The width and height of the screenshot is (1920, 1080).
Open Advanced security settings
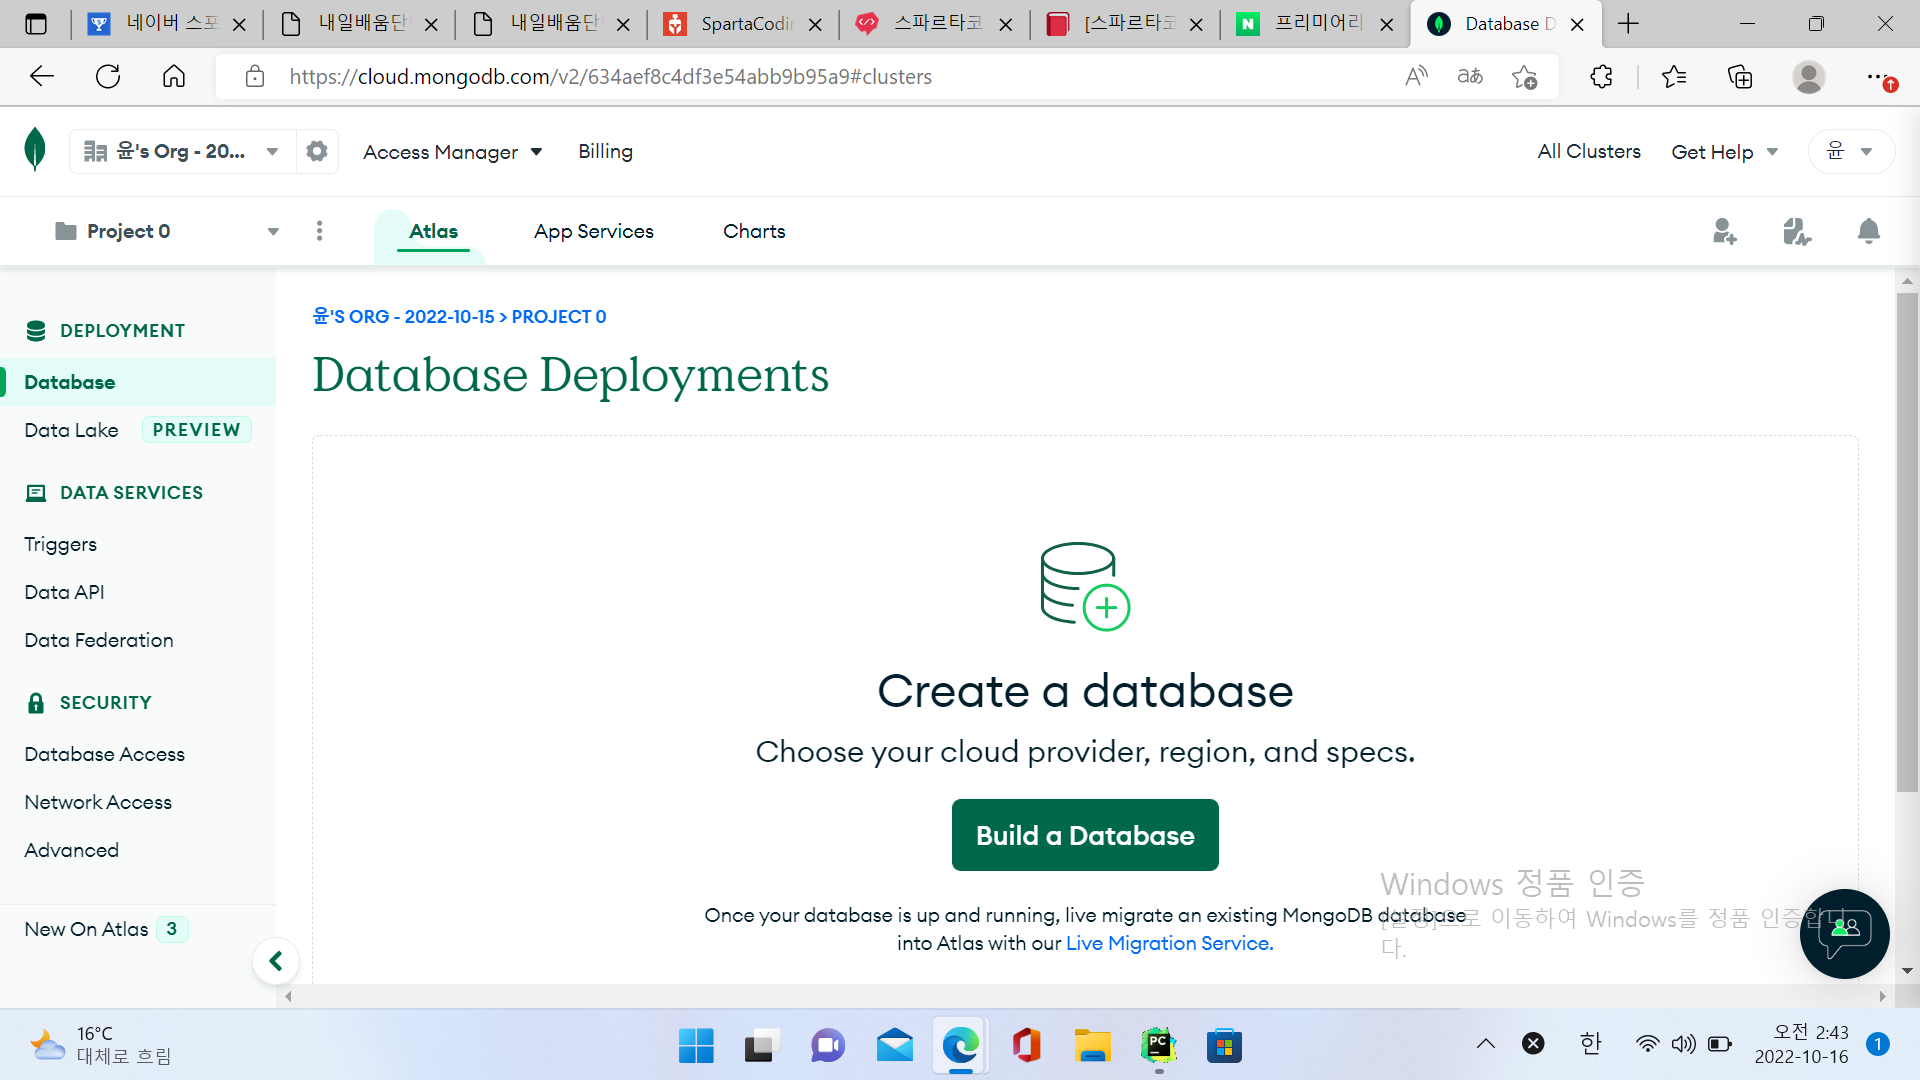click(71, 850)
